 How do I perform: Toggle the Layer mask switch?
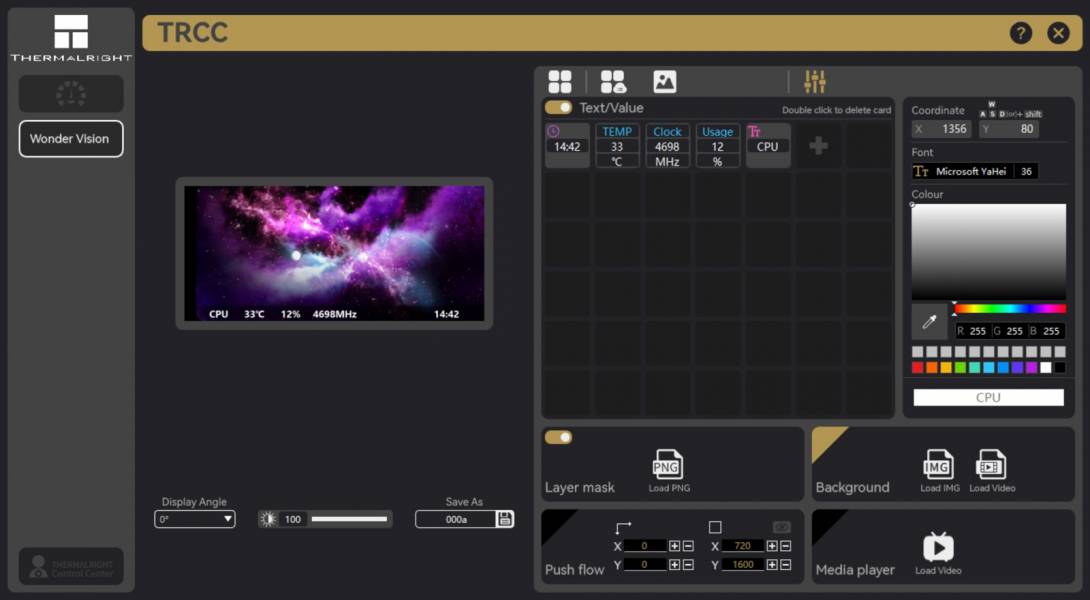pyautogui.click(x=558, y=437)
